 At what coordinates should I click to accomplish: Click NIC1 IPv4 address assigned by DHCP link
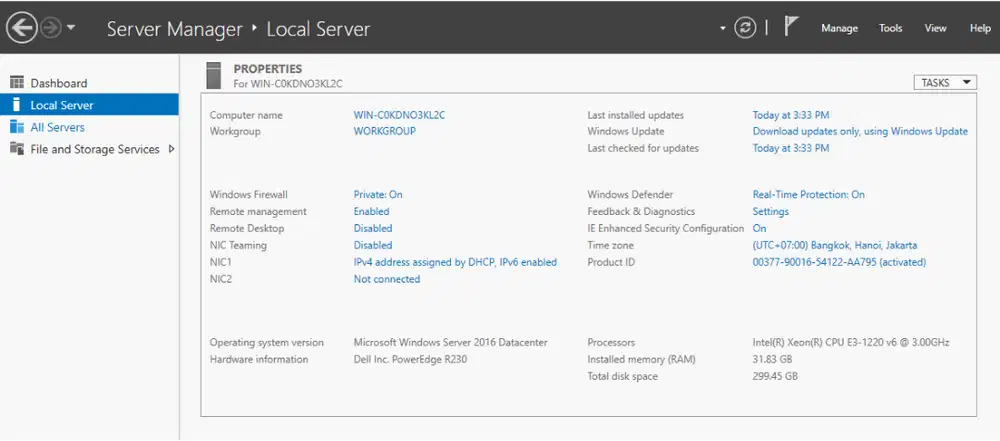pyautogui.click(x=455, y=262)
